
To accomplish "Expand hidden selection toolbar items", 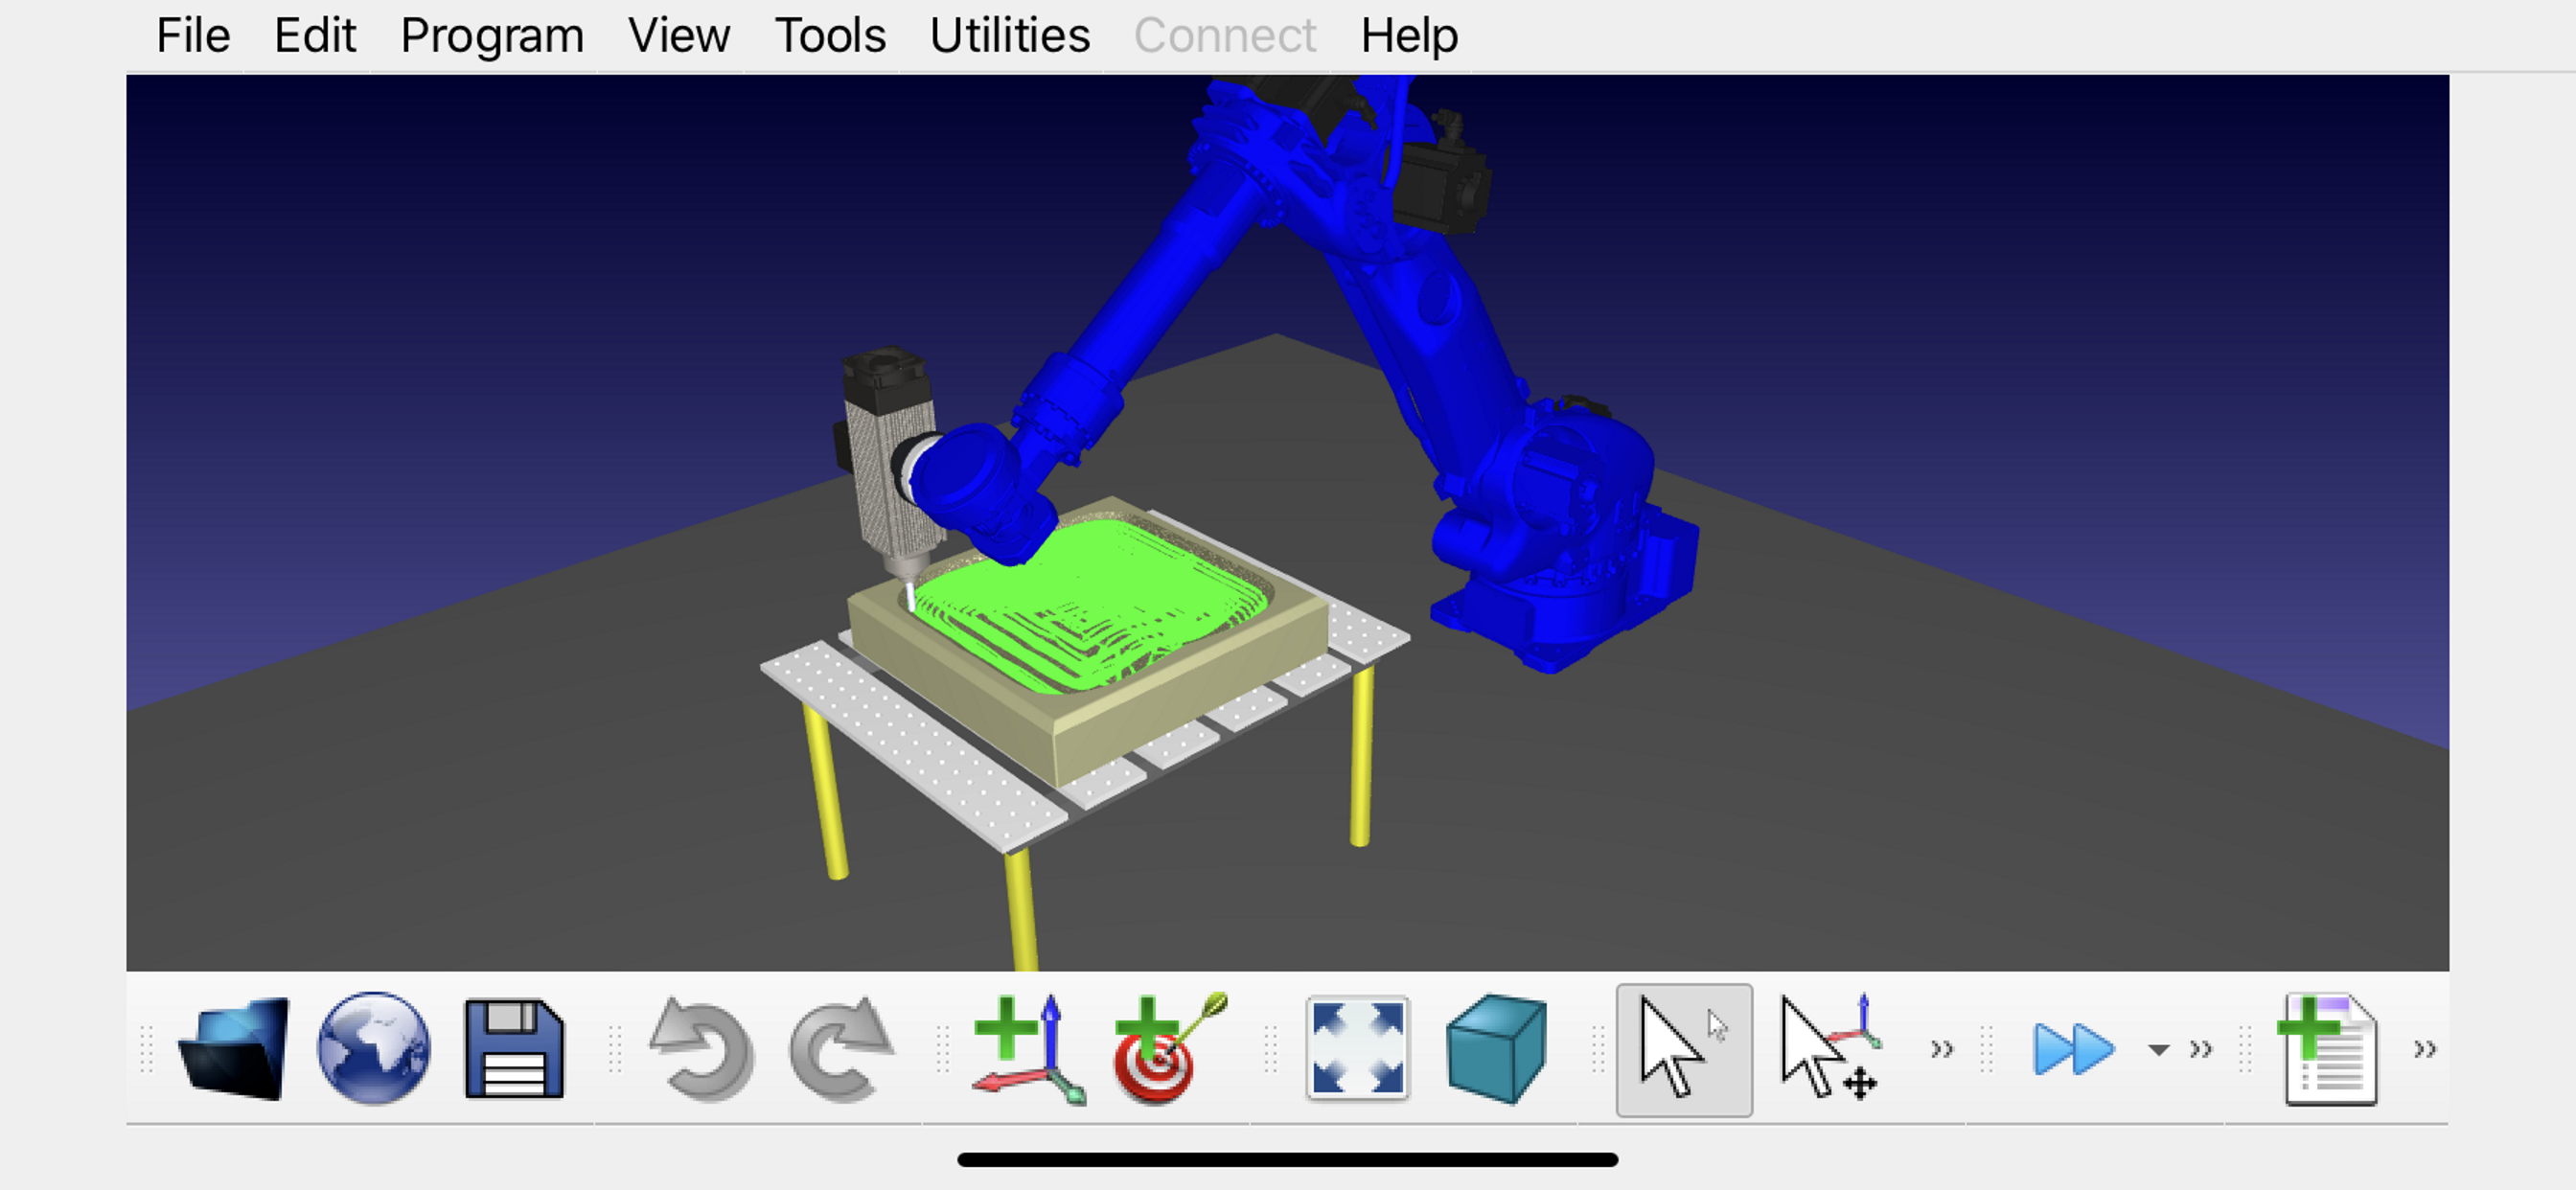I will pos(1941,1049).
